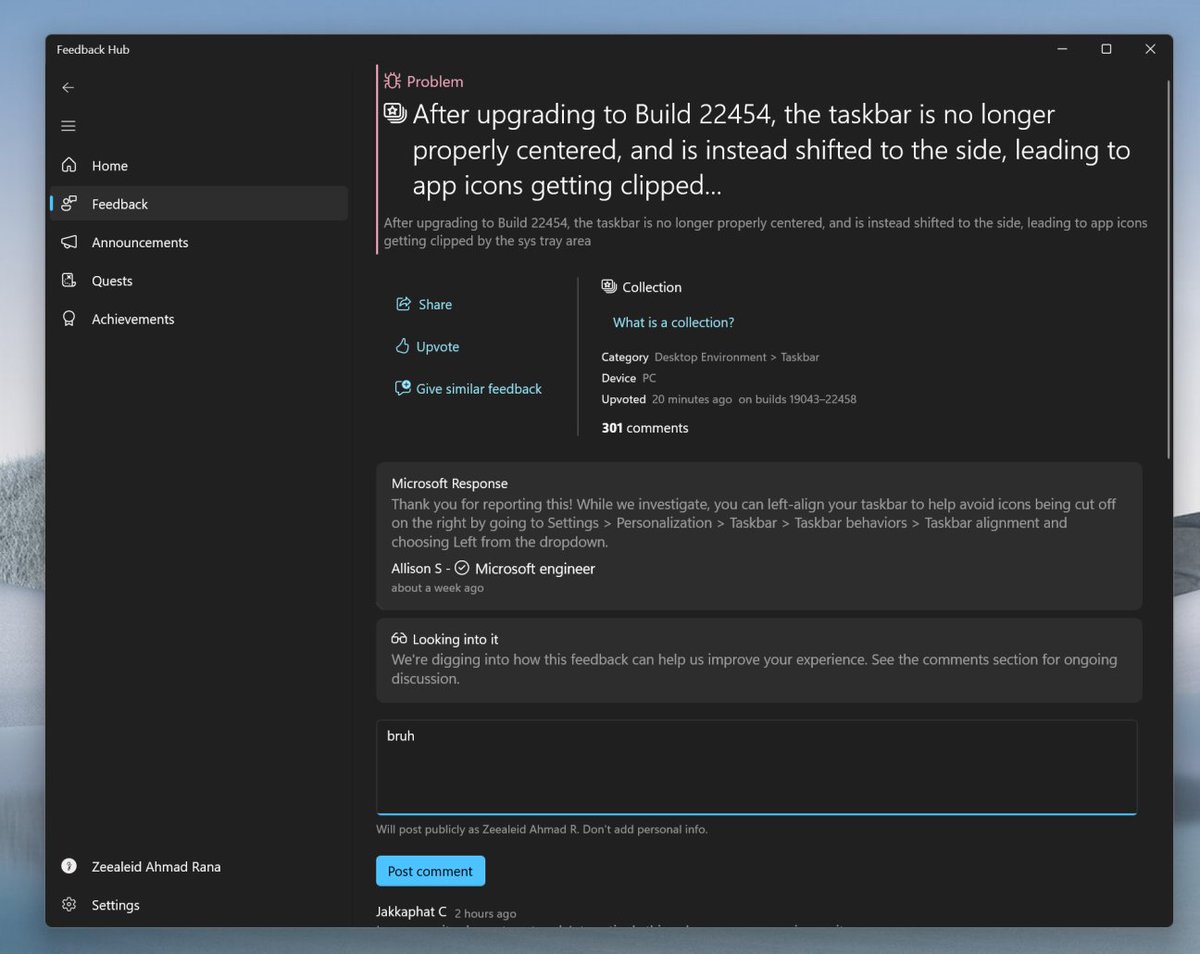
Task: Click inside the comment text box
Action: (x=757, y=767)
